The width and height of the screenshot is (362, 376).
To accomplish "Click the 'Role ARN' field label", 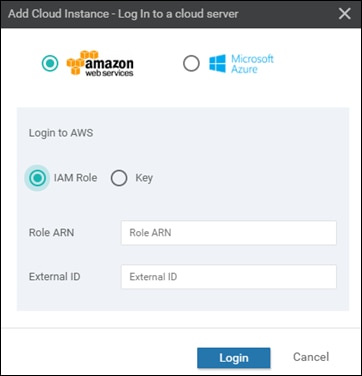I will [x=52, y=232].
